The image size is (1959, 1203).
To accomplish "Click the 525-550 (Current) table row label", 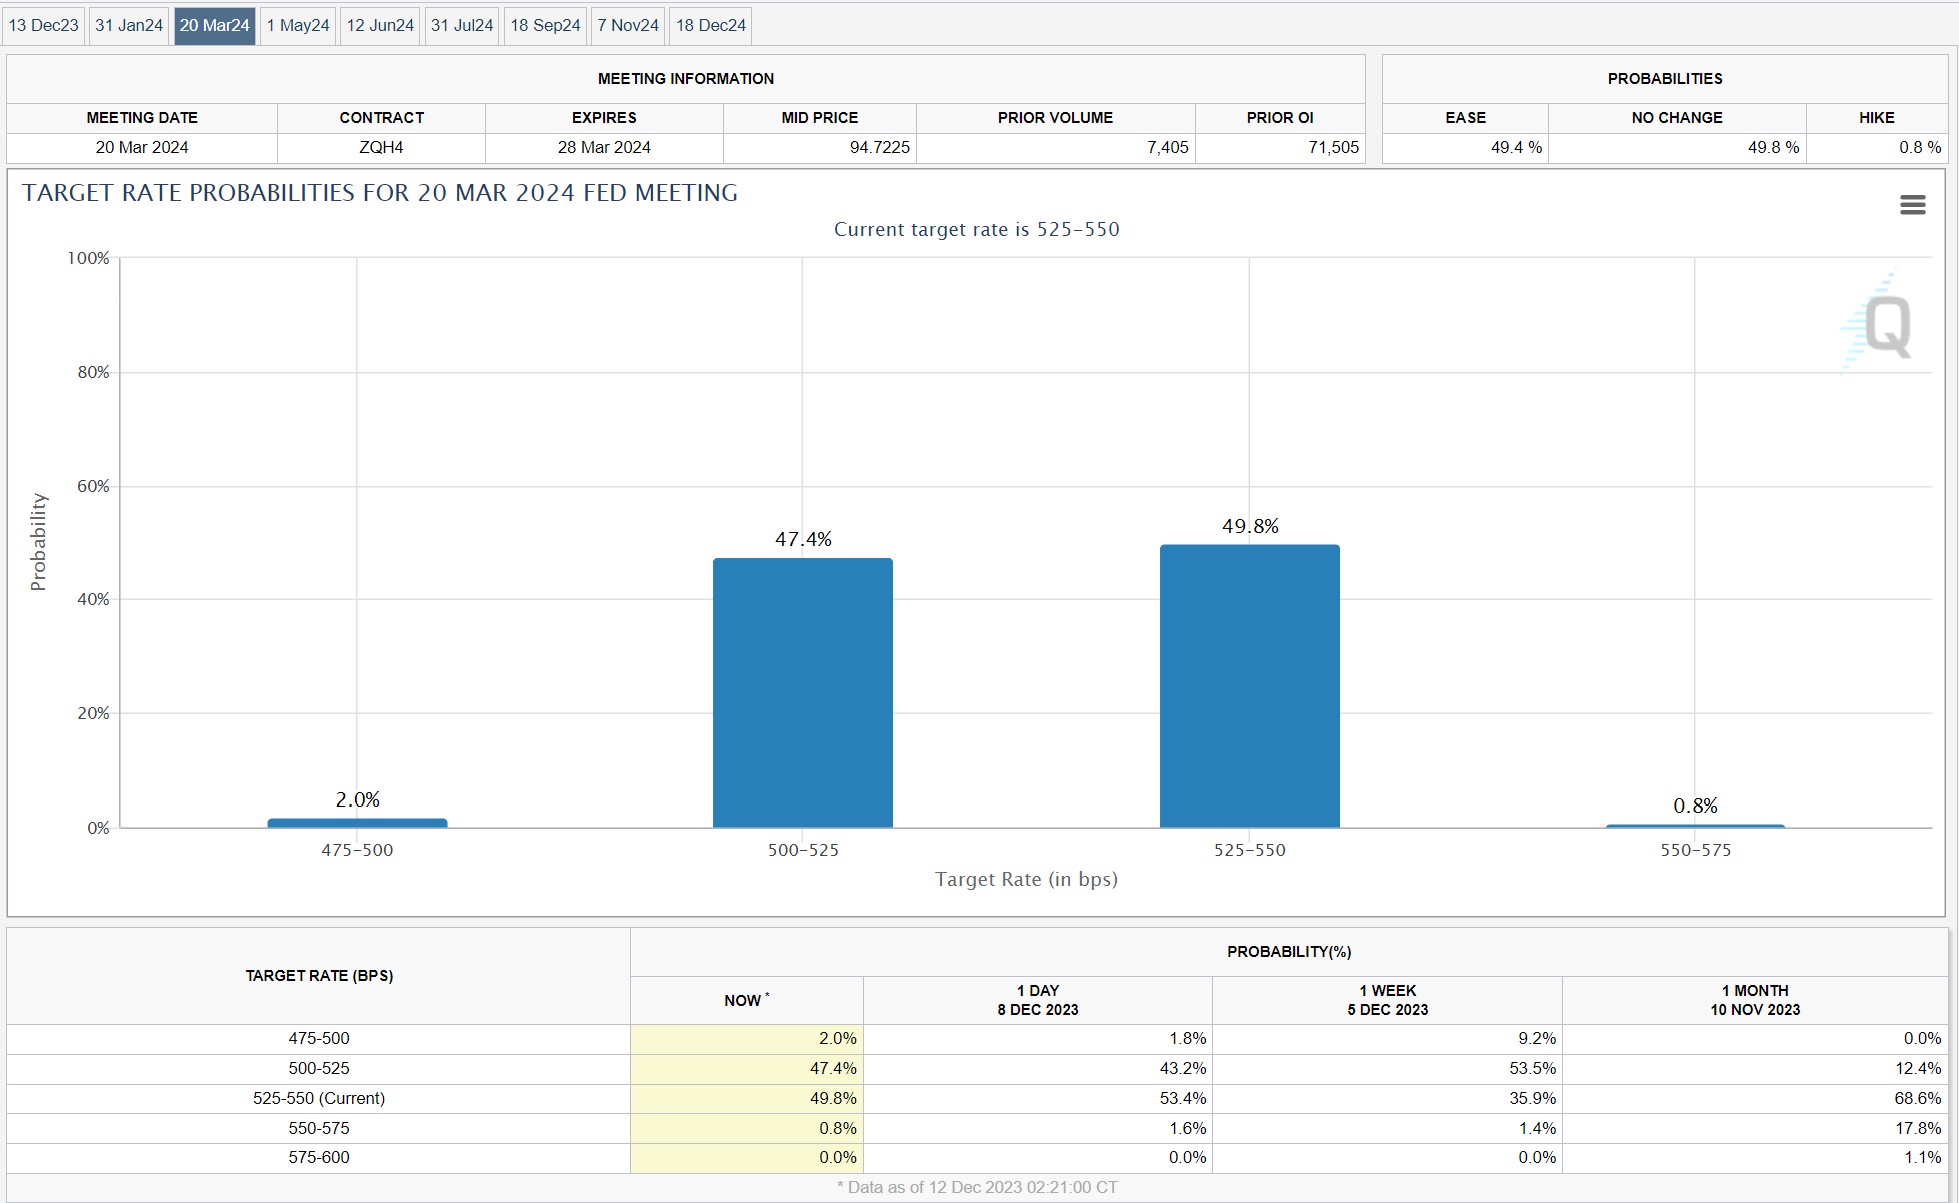I will tap(319, 1098).
